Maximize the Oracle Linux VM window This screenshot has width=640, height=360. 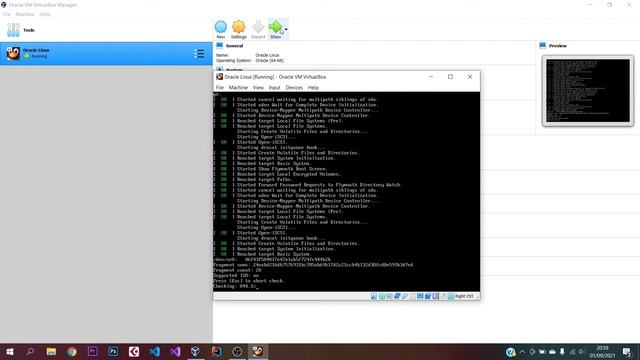[450, 77]
